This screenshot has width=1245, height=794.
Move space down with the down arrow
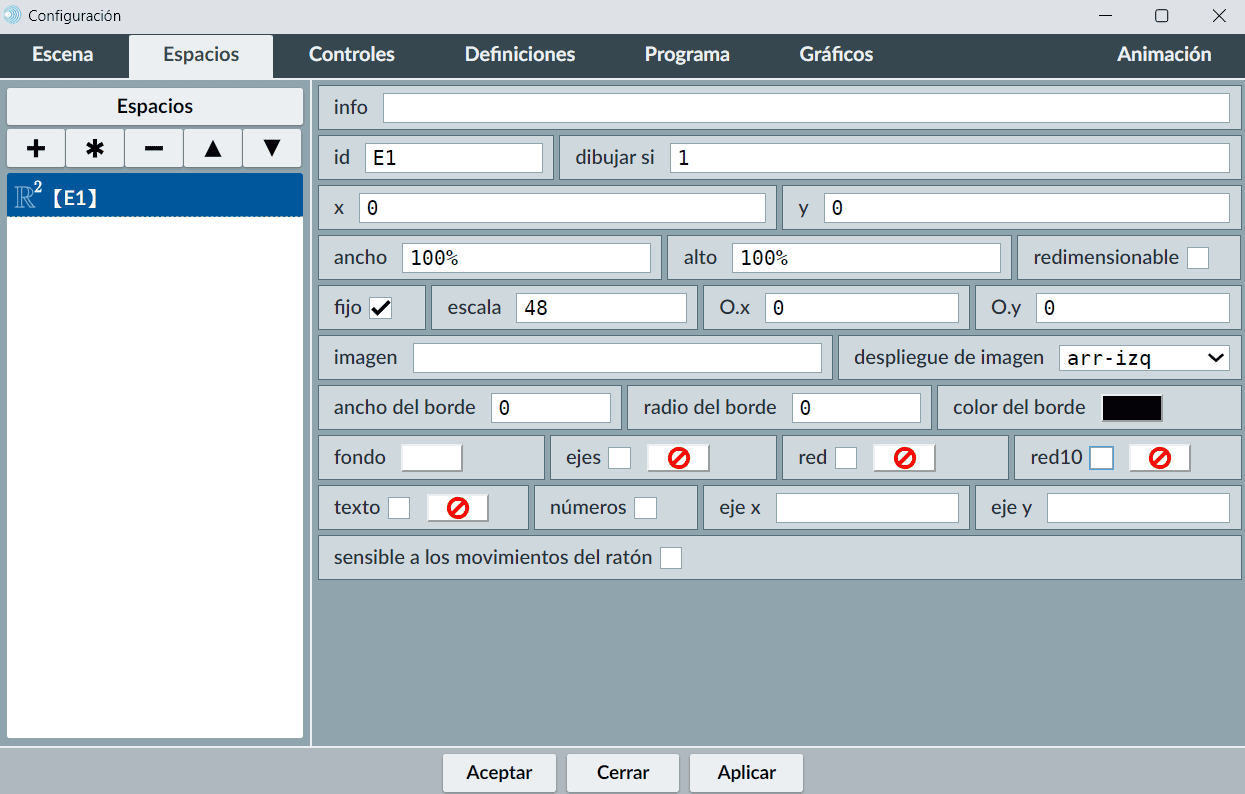pyautogui.click(x=272, y=148)
